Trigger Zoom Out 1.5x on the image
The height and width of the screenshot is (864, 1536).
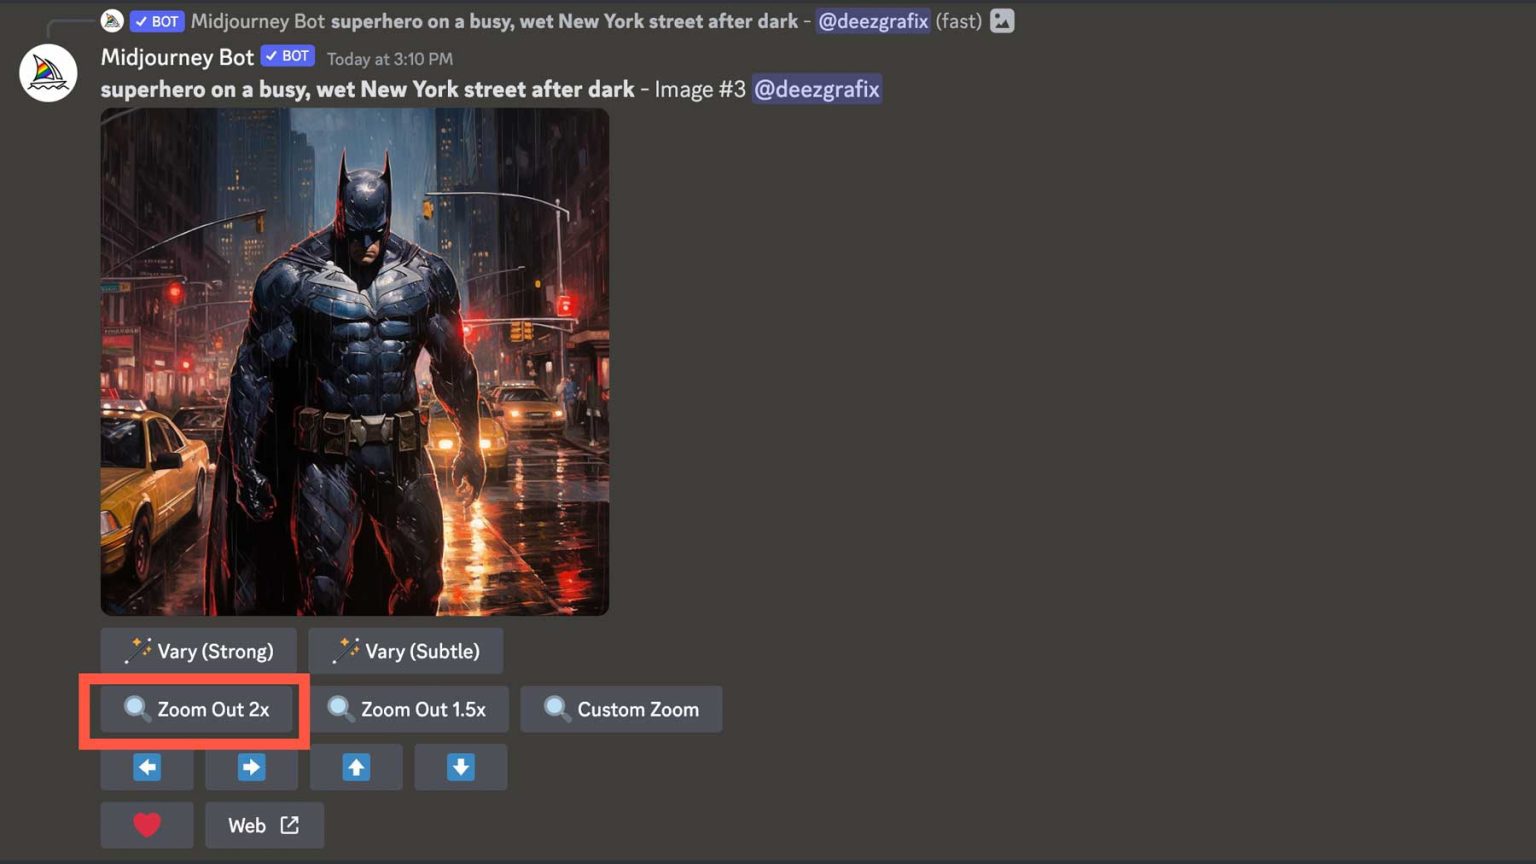[410, 709]
